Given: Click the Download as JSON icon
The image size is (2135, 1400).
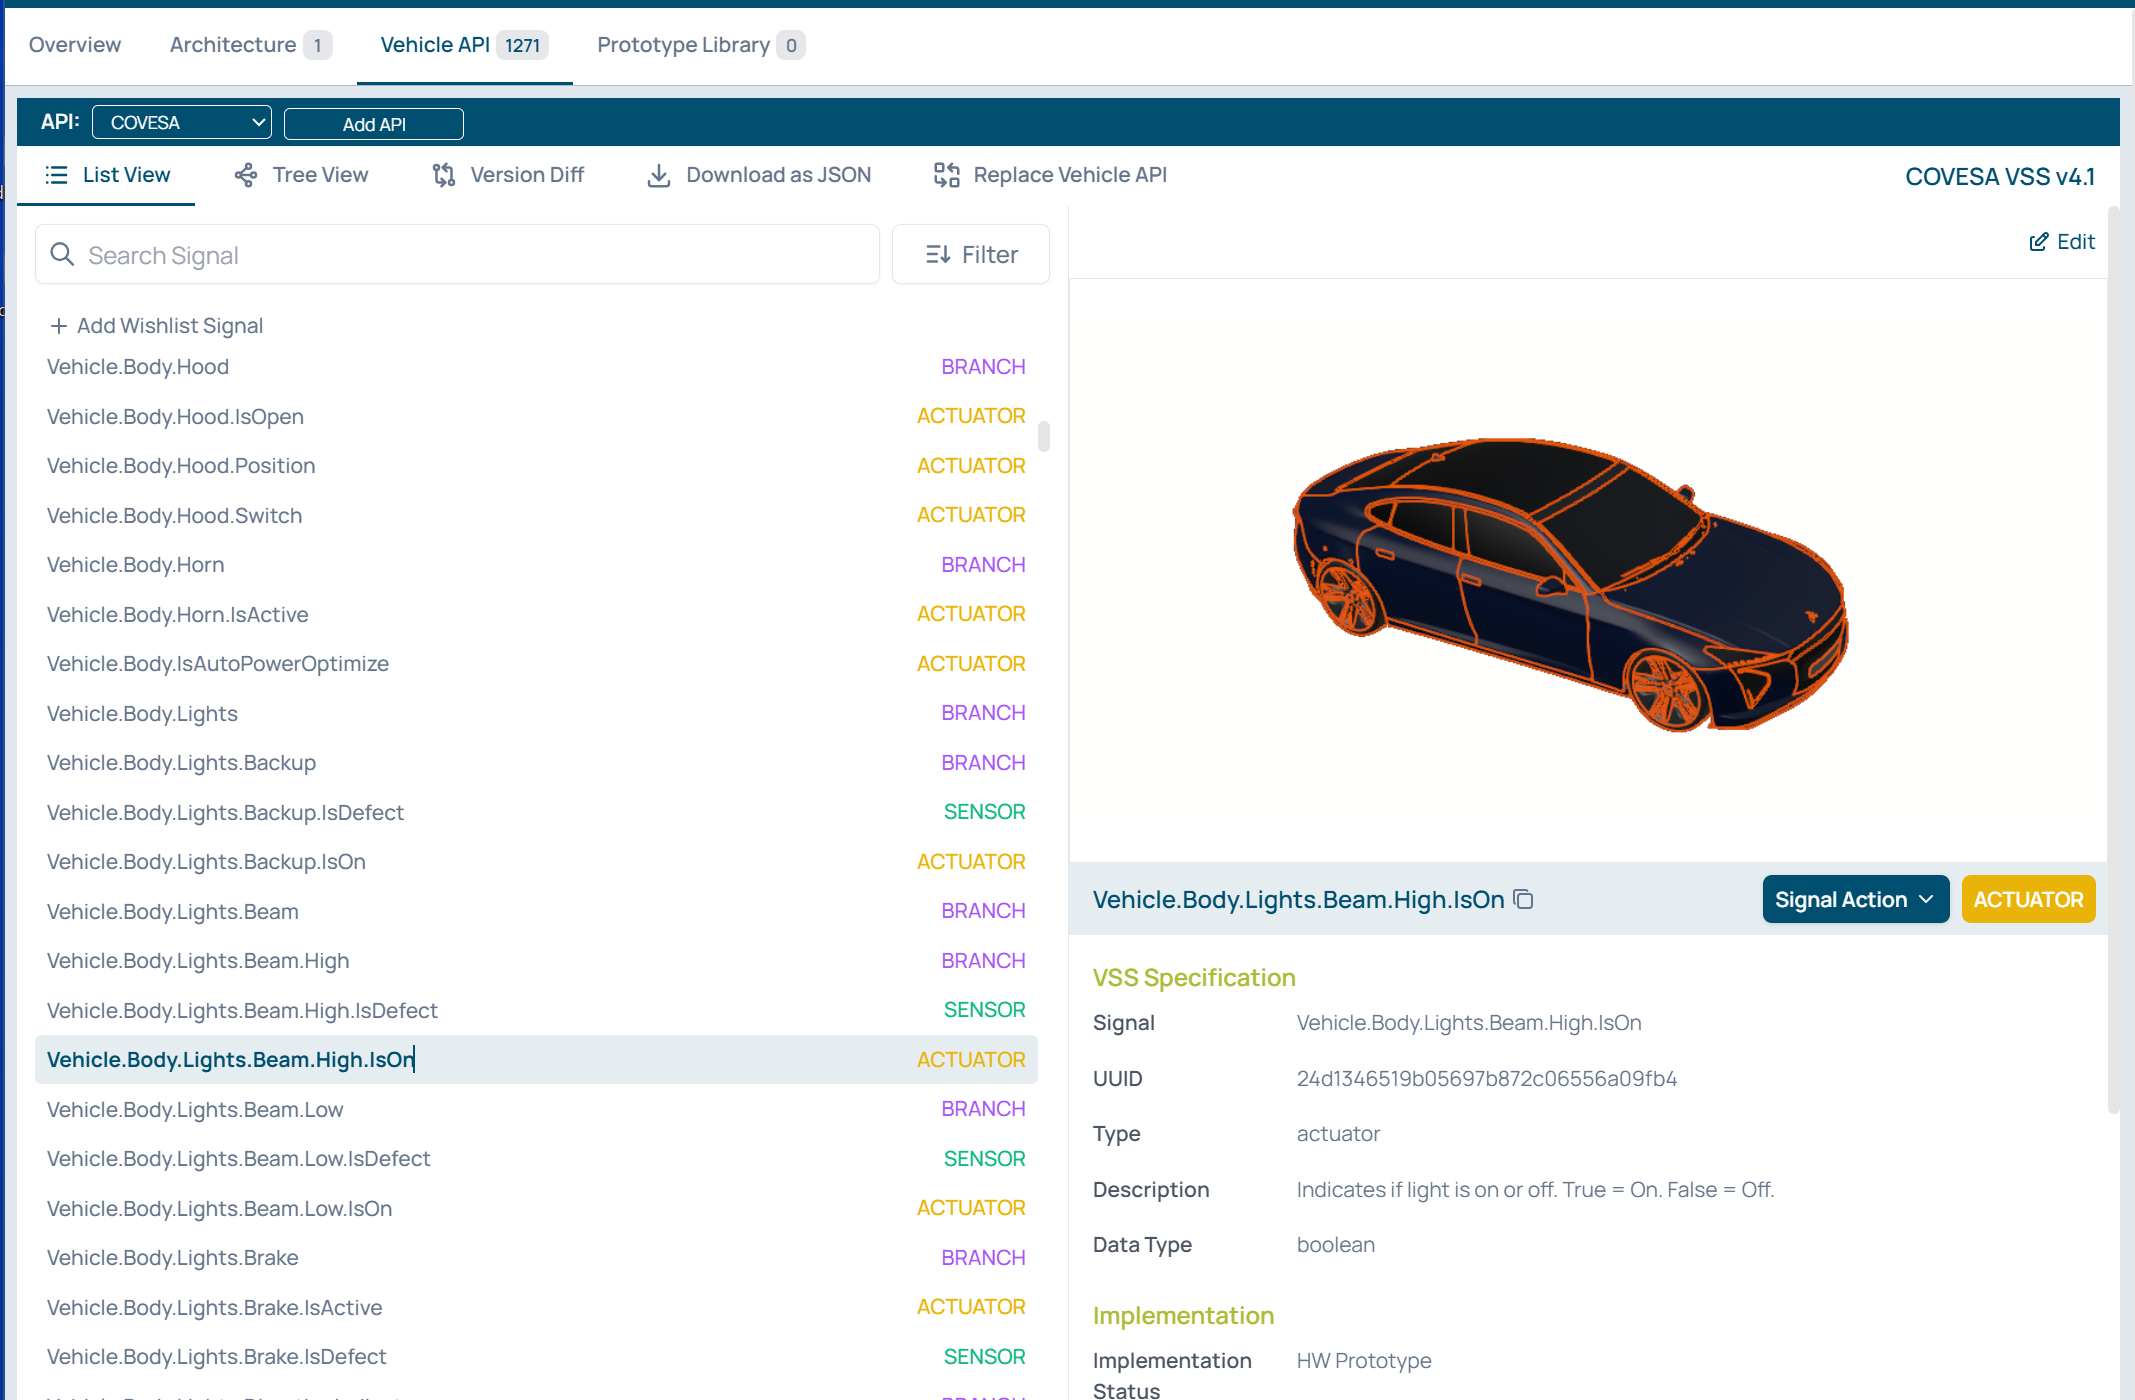Looking at the screenshot, I should [x=659, y=175].
